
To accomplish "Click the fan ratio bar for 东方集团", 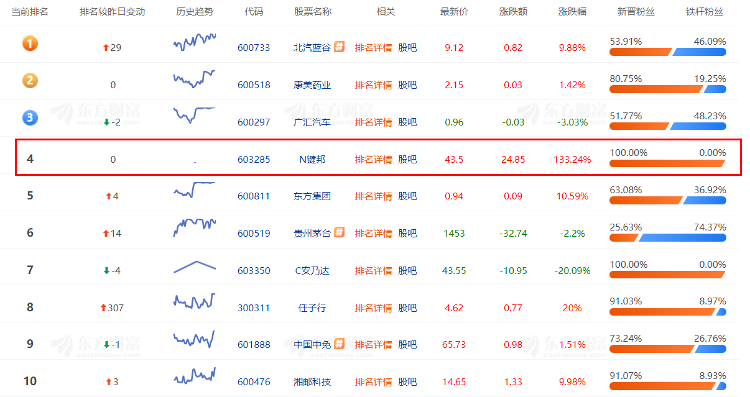I will tap(668, 200).
